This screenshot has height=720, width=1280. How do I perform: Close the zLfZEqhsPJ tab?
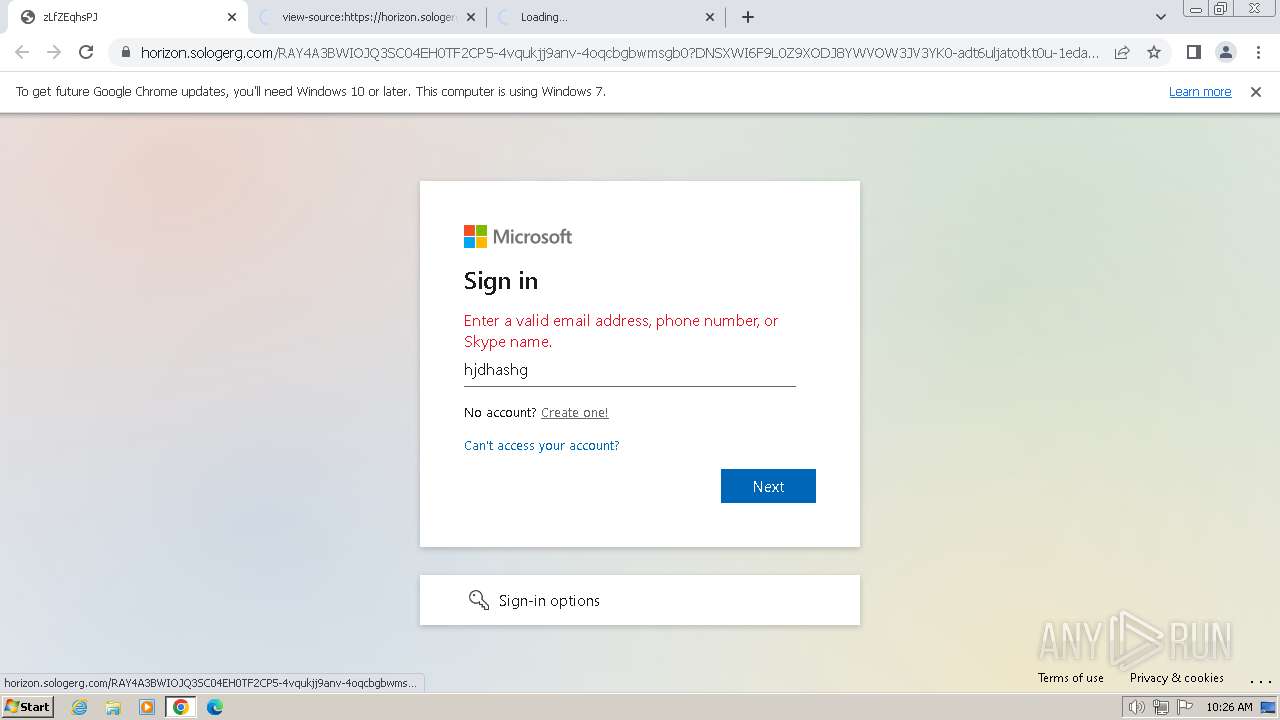232,17
